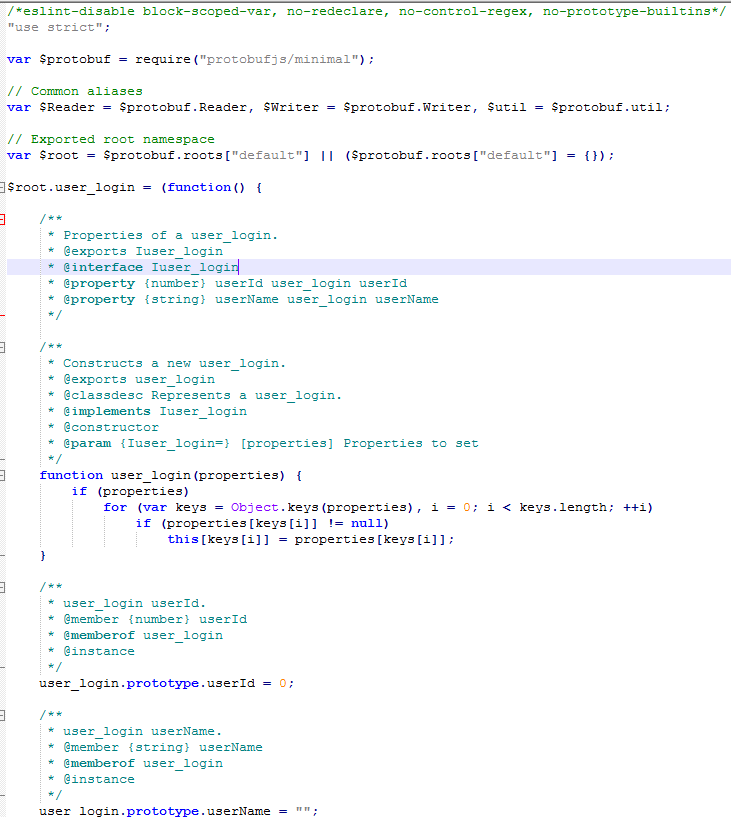Click the "@member {string} userName" line

163,747
